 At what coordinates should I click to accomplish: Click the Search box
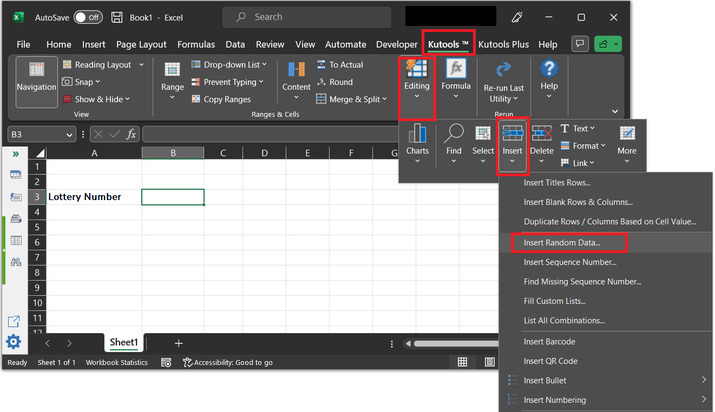pyautogui.click(x=306, y=17)
